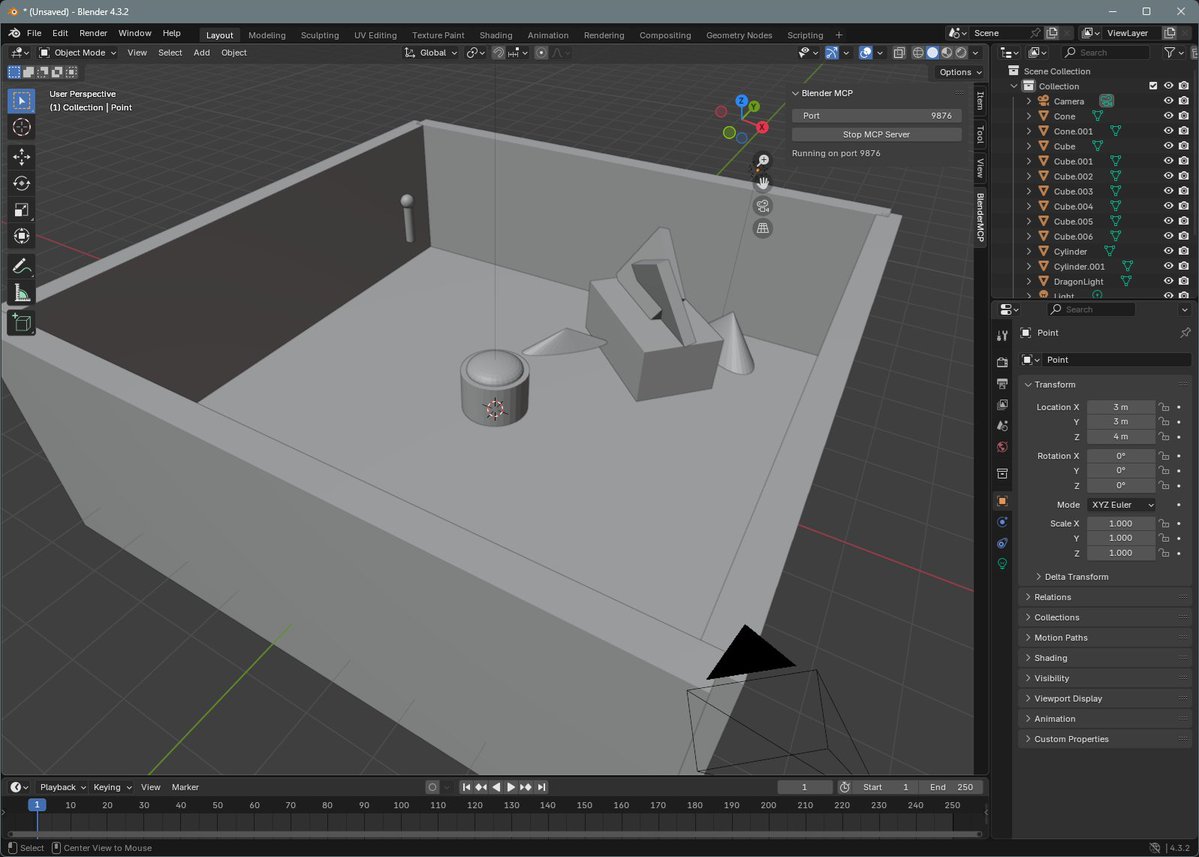This screenshot has width=1199, height=857.
Task: Hide the Cone object in the outliner
Action: pos(1167,116)
